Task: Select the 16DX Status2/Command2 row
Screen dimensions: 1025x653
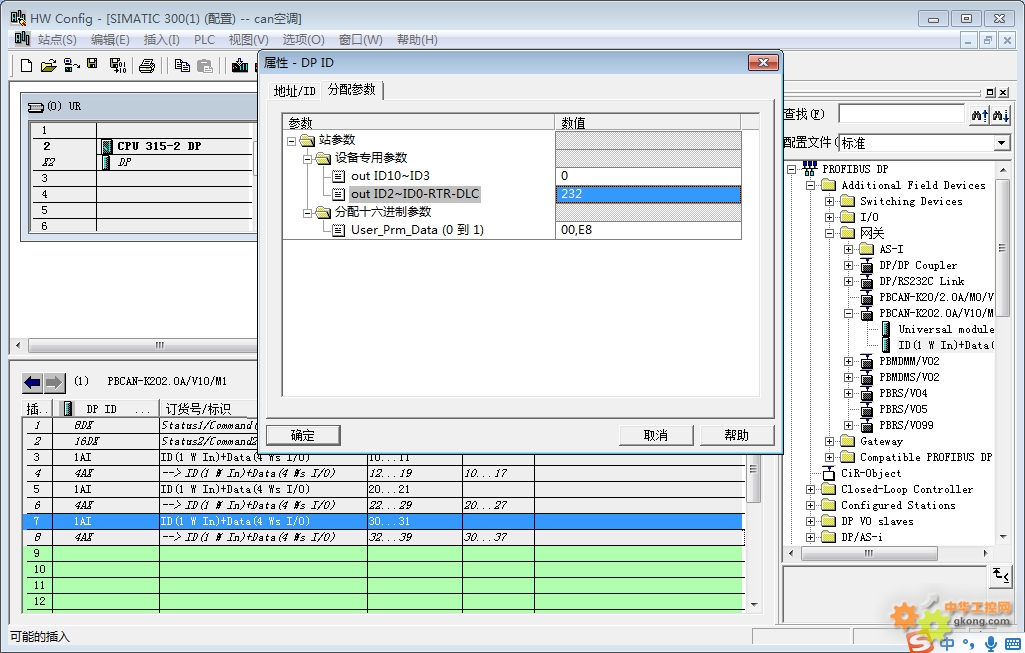Action: coord(141,441)
